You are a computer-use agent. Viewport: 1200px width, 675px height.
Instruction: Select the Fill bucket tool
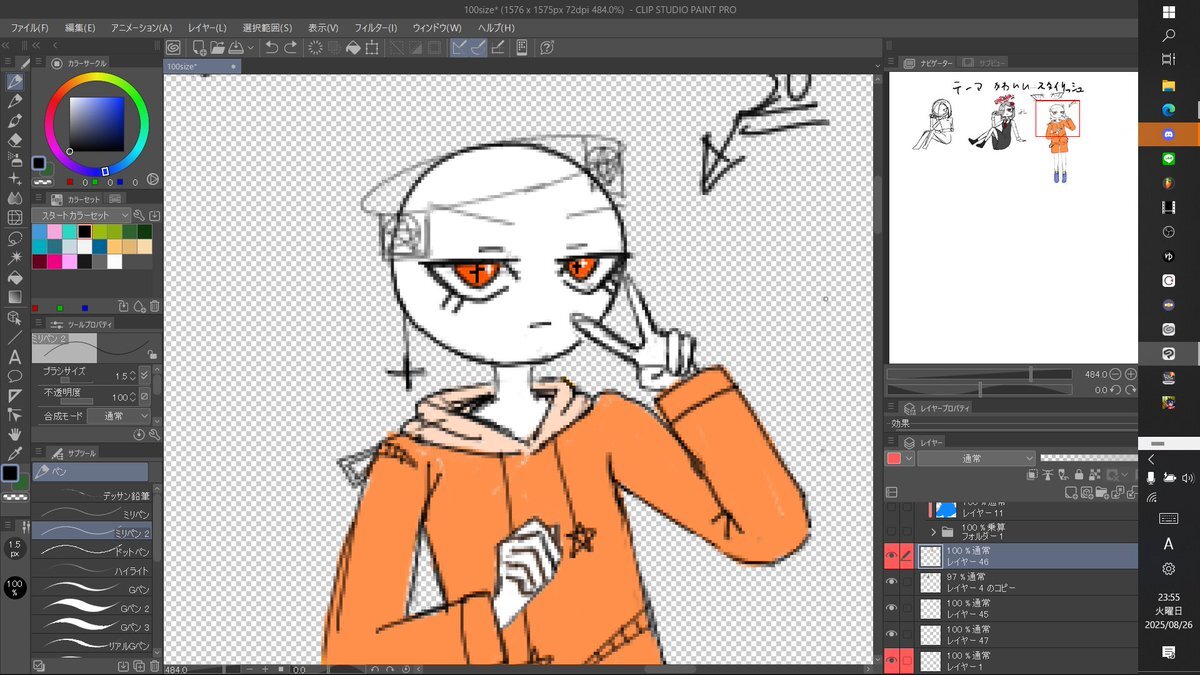[15, 277]
